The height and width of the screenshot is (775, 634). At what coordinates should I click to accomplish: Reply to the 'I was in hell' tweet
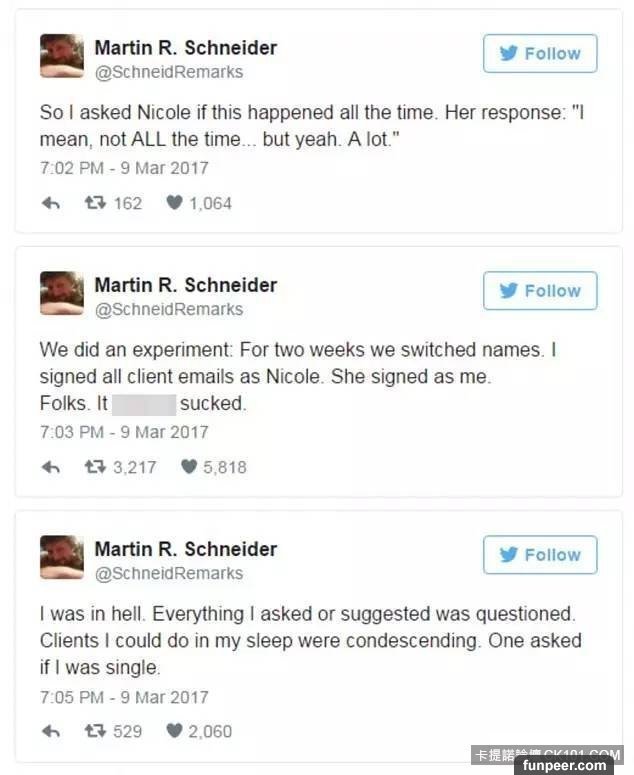[x=50, y=731]
